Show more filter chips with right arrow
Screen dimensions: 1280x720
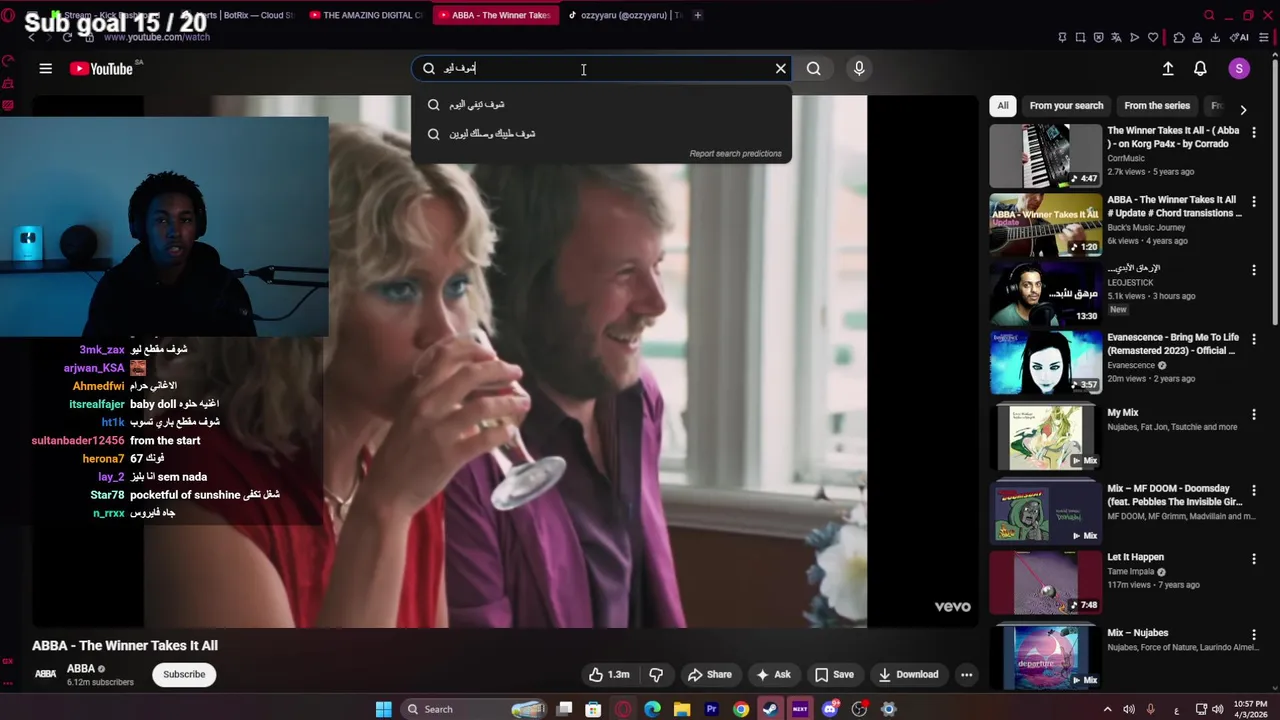(1243, 109)
